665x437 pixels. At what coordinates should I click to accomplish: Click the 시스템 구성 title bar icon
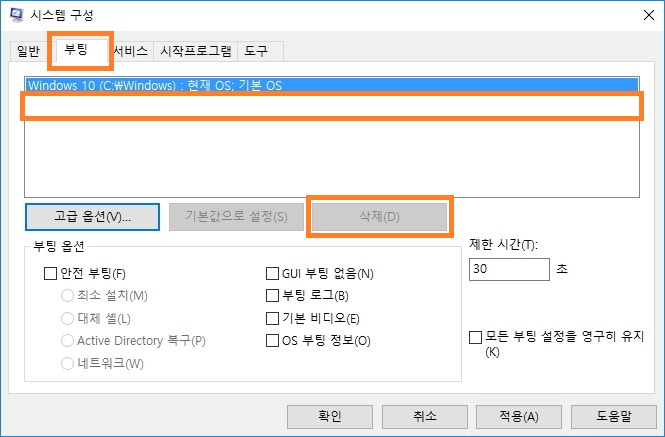point(16,15)
